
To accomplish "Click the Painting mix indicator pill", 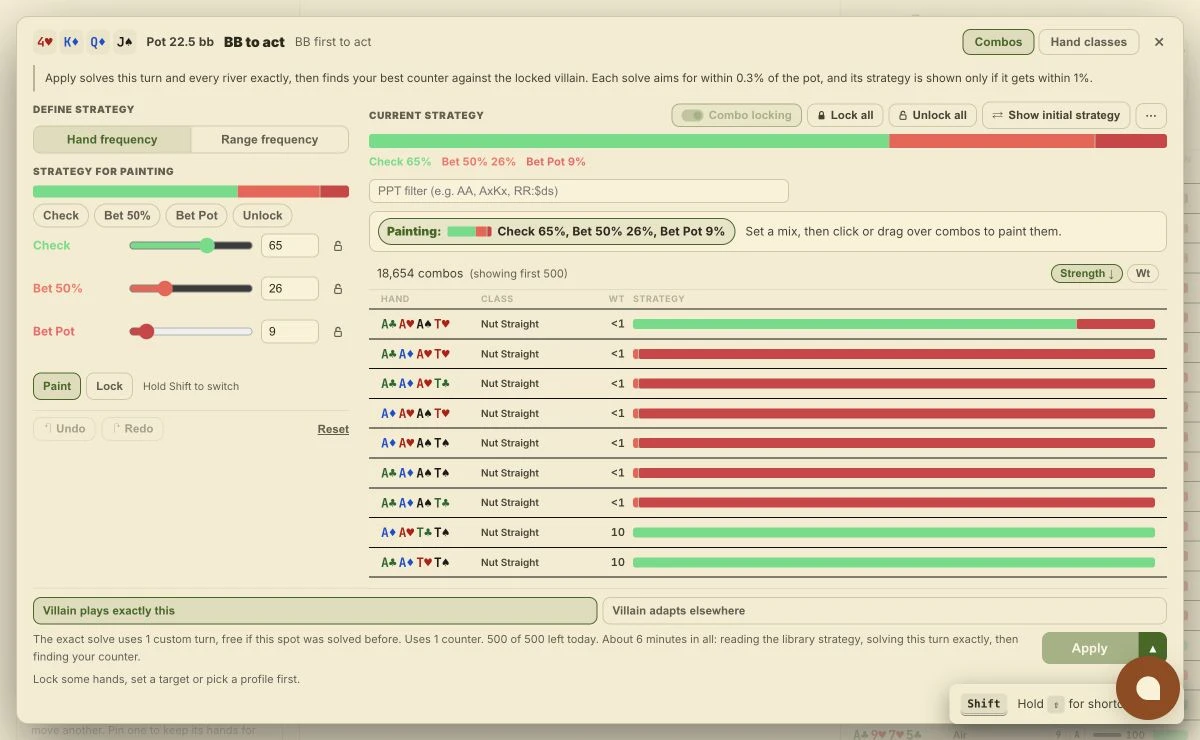I will (x=557, y=231).
